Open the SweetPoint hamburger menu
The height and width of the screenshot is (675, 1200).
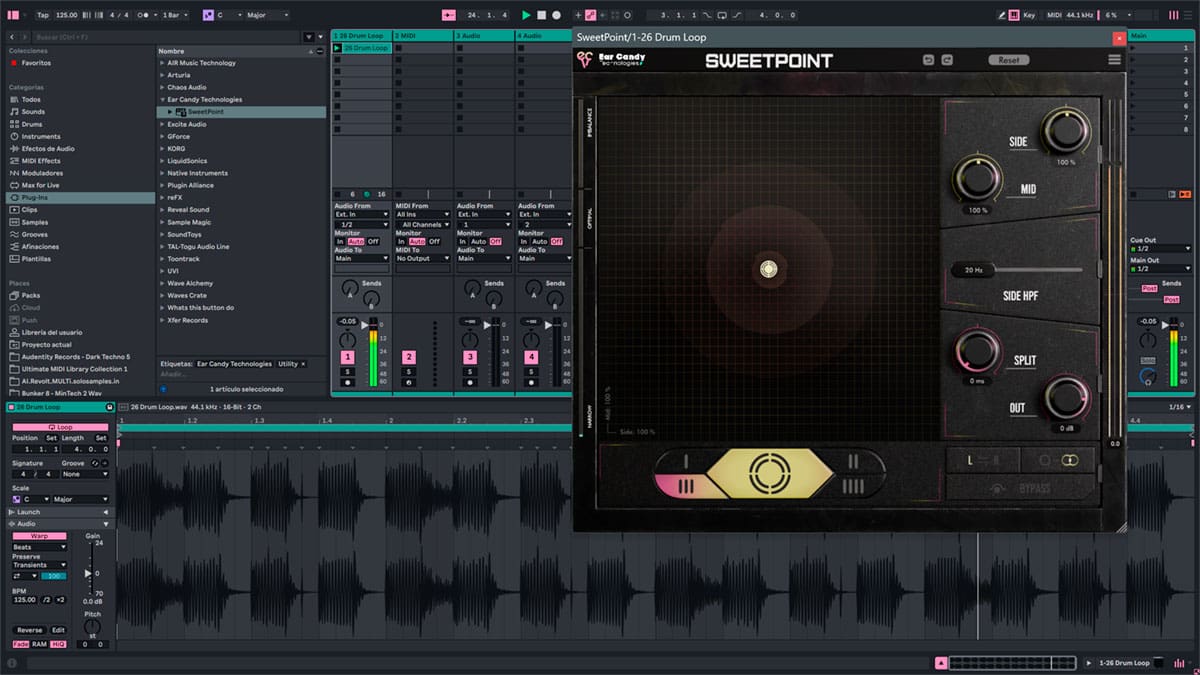(1114, 60)
